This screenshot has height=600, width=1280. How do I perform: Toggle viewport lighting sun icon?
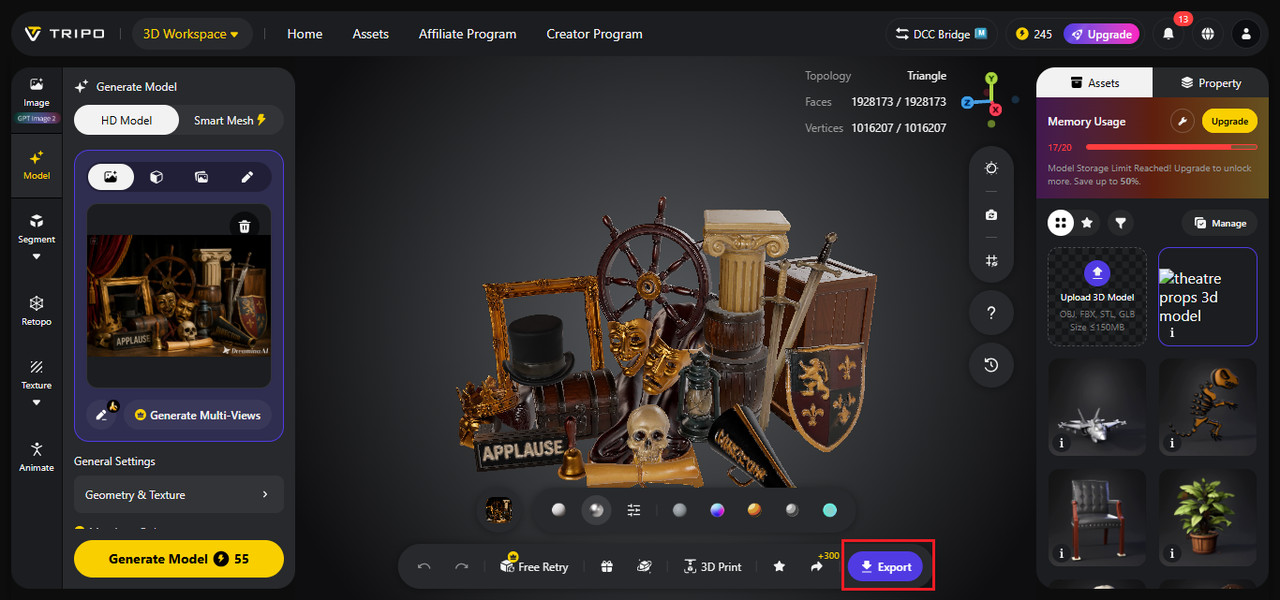[991, 168]
